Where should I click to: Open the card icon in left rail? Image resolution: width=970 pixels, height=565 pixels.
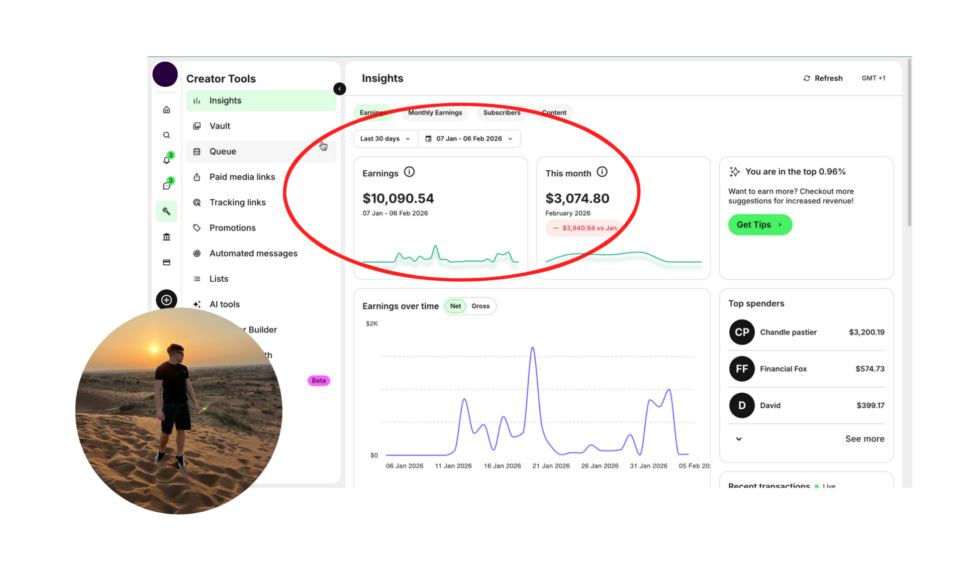pyautogui.click(x=166, y=263)
